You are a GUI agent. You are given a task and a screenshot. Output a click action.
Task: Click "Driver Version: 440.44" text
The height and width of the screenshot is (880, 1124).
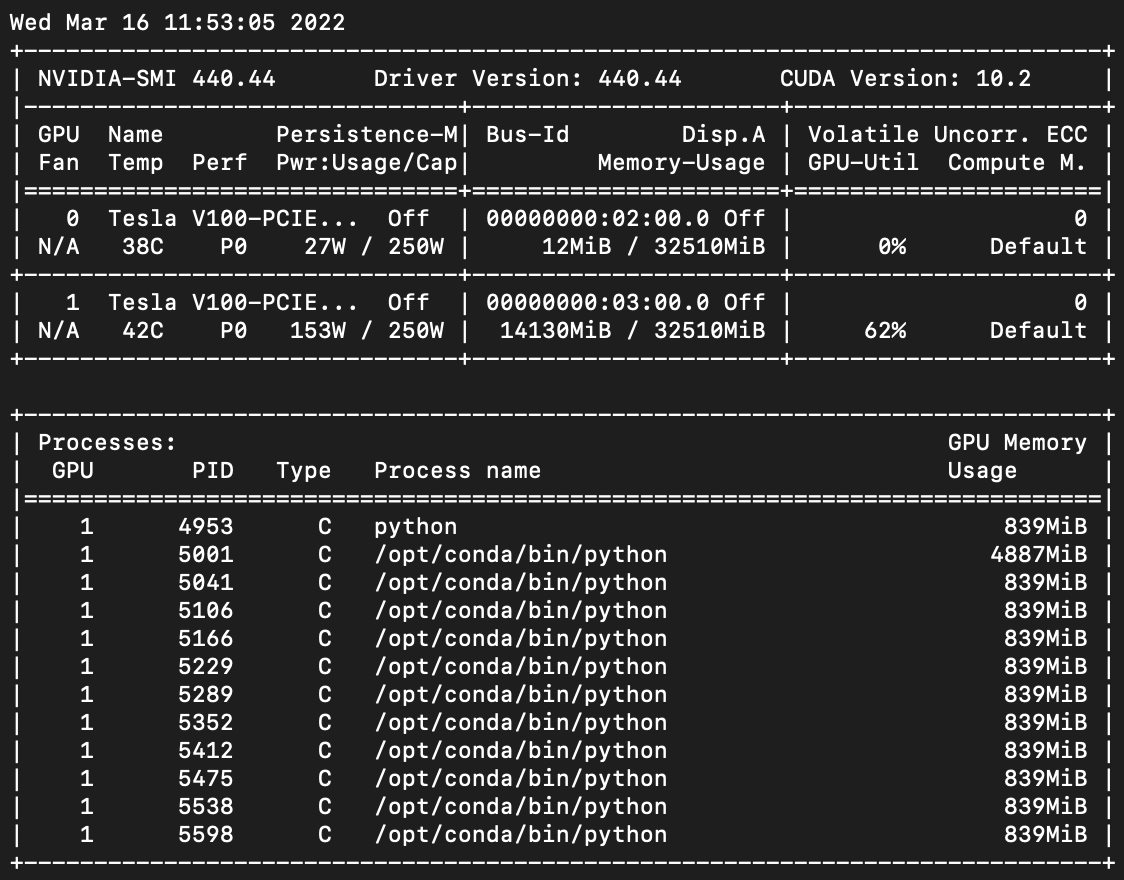click(528, 78)
